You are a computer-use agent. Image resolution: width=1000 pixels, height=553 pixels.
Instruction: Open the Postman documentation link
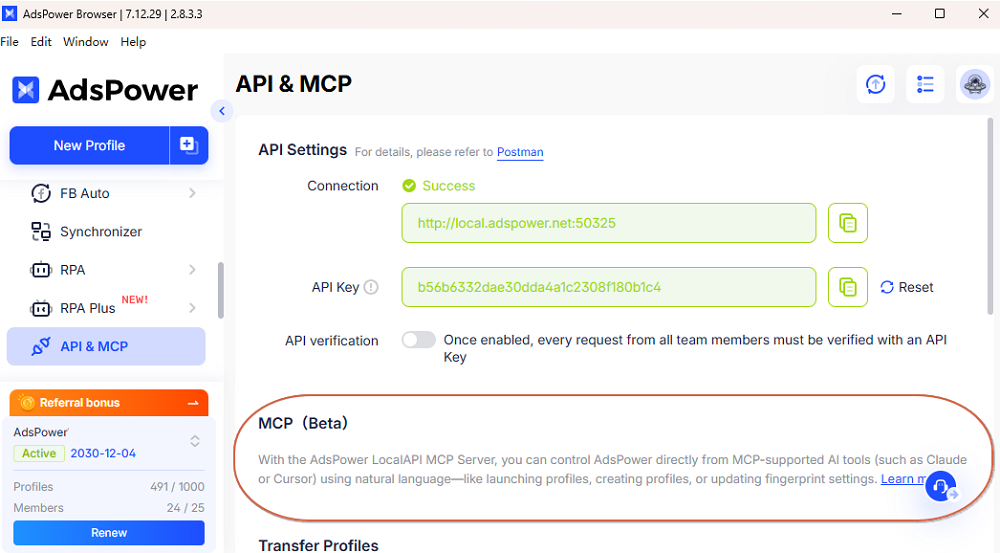[520, 152]
